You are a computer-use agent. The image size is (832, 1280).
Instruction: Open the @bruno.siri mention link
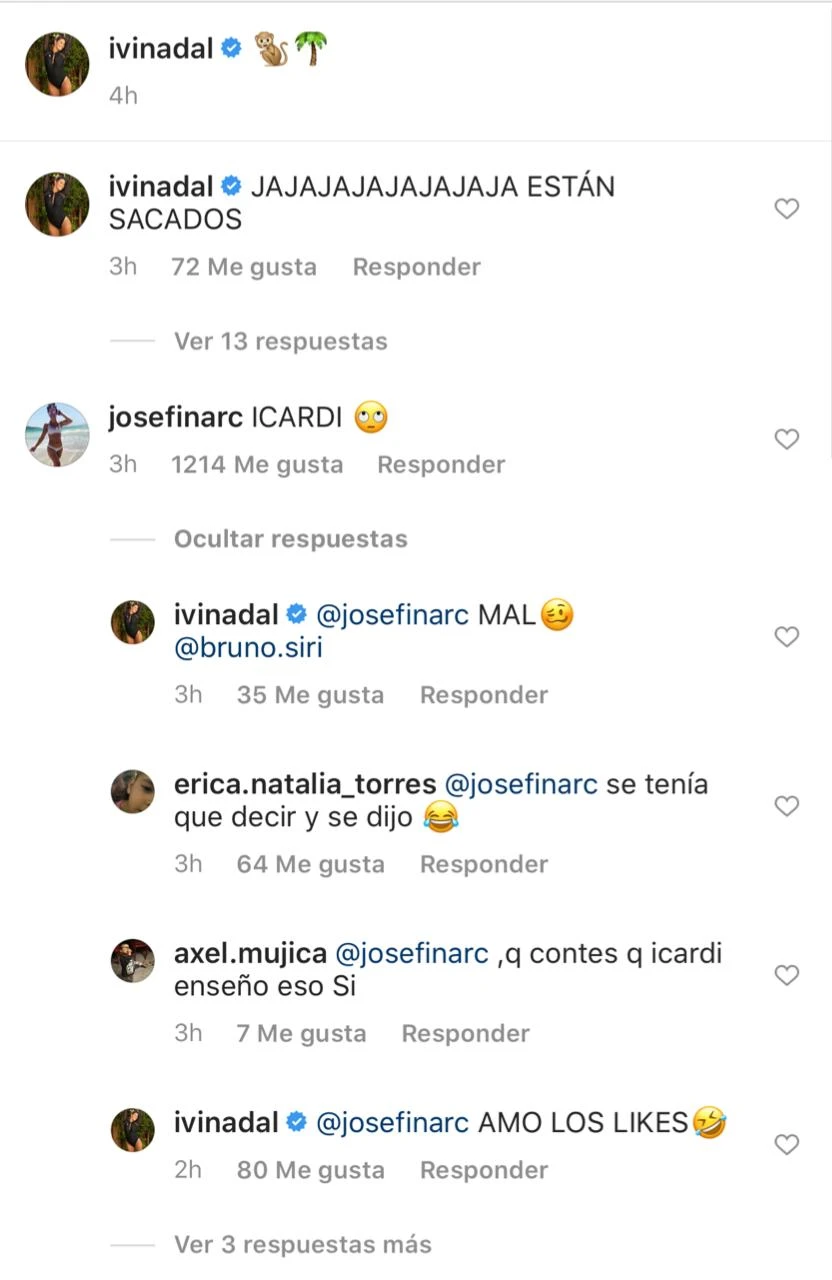pos(248,648)
